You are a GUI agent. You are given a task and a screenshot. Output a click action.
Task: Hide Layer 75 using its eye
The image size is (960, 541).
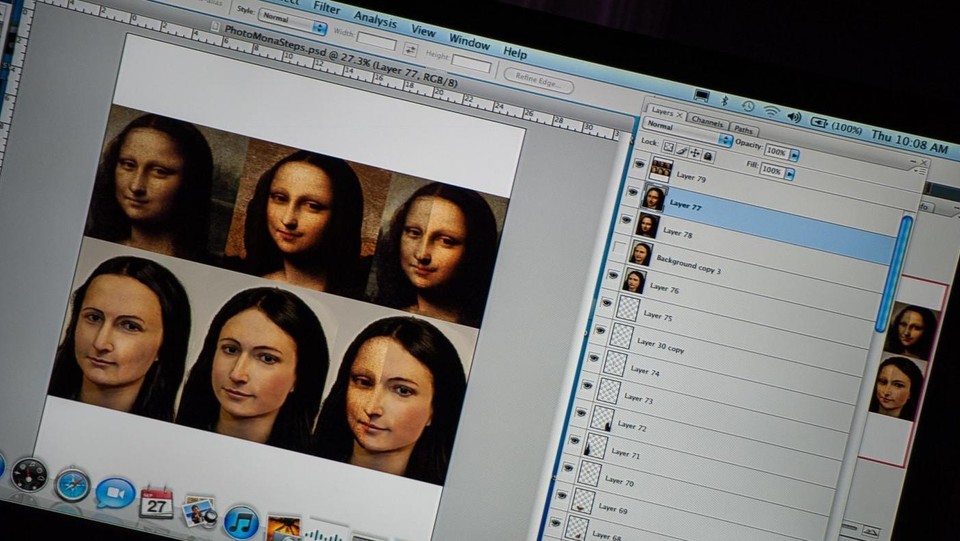pos(607,302)
